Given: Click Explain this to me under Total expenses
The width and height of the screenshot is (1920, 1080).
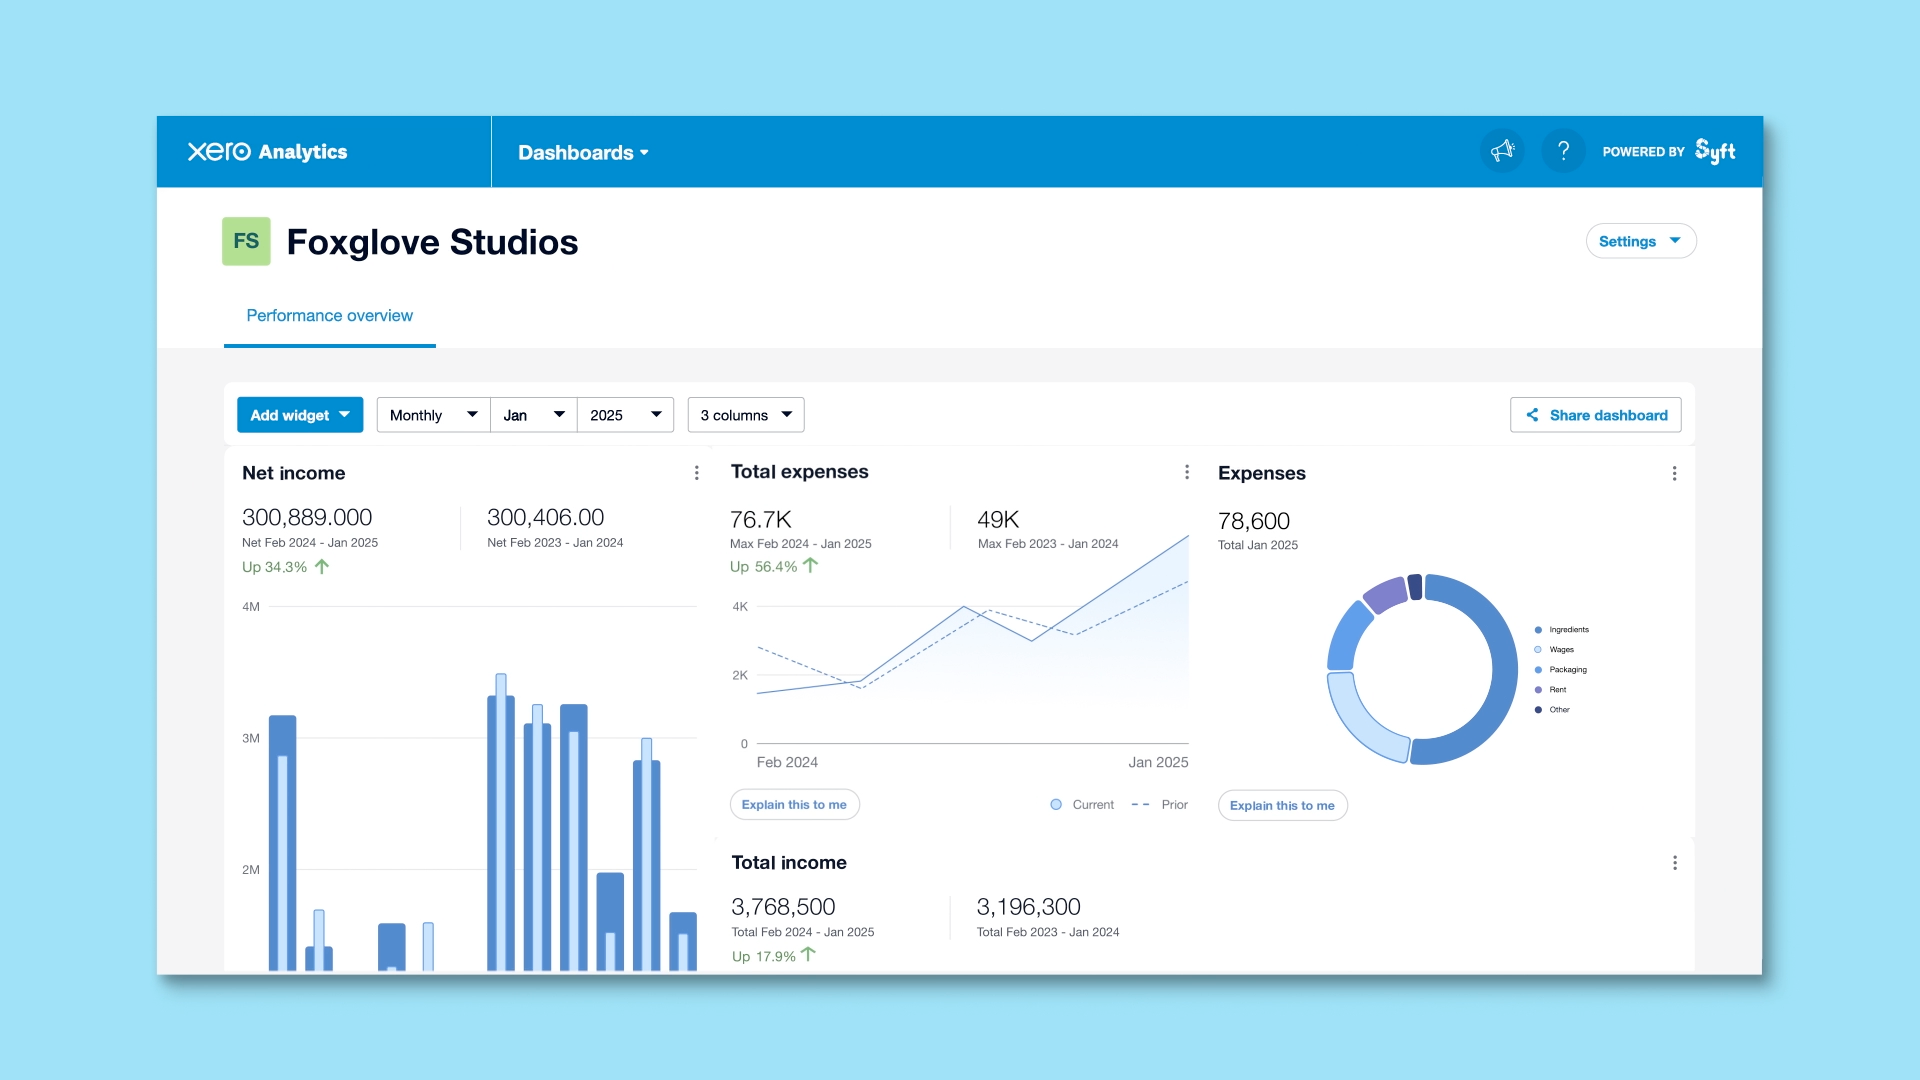Looking at the screenshot, I should tap(794, 805).
